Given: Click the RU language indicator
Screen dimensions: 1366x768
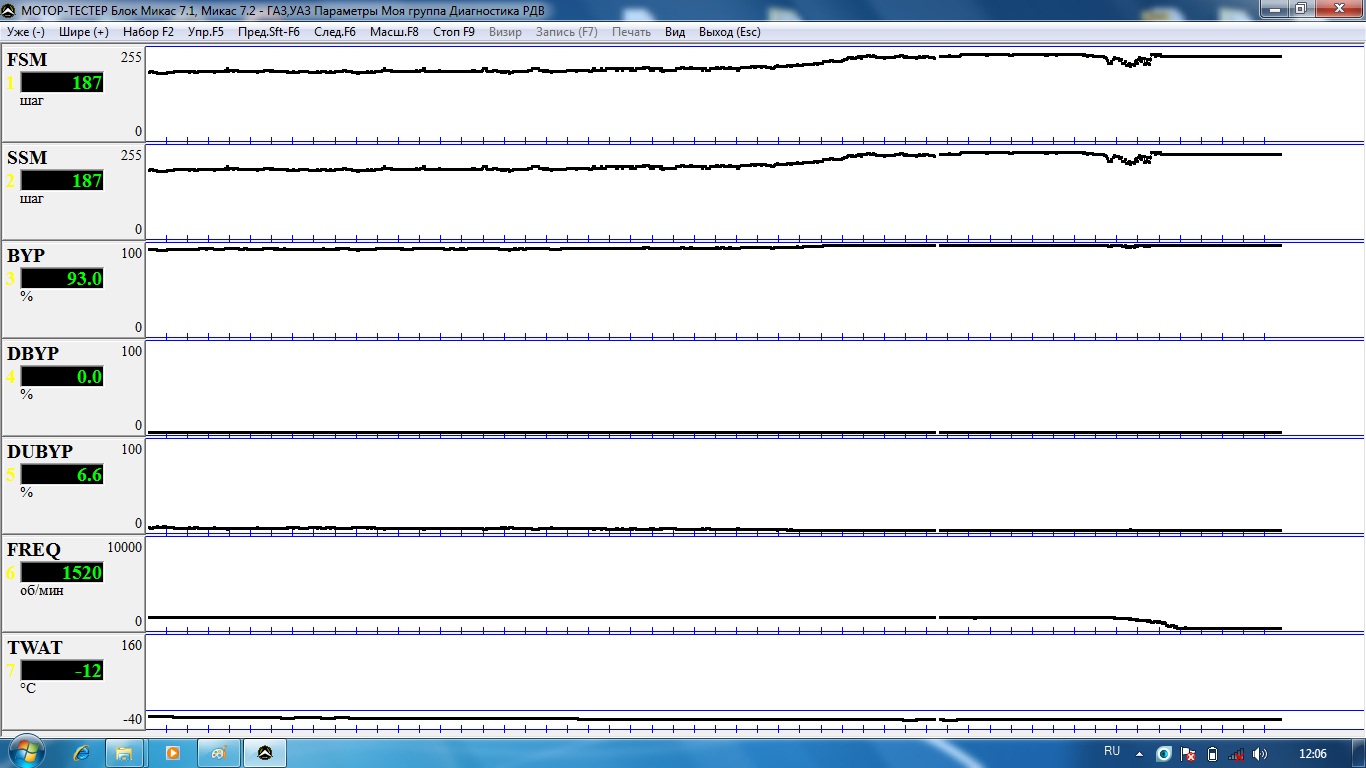Looking at the screenshot, I should tap(1112, 751).
